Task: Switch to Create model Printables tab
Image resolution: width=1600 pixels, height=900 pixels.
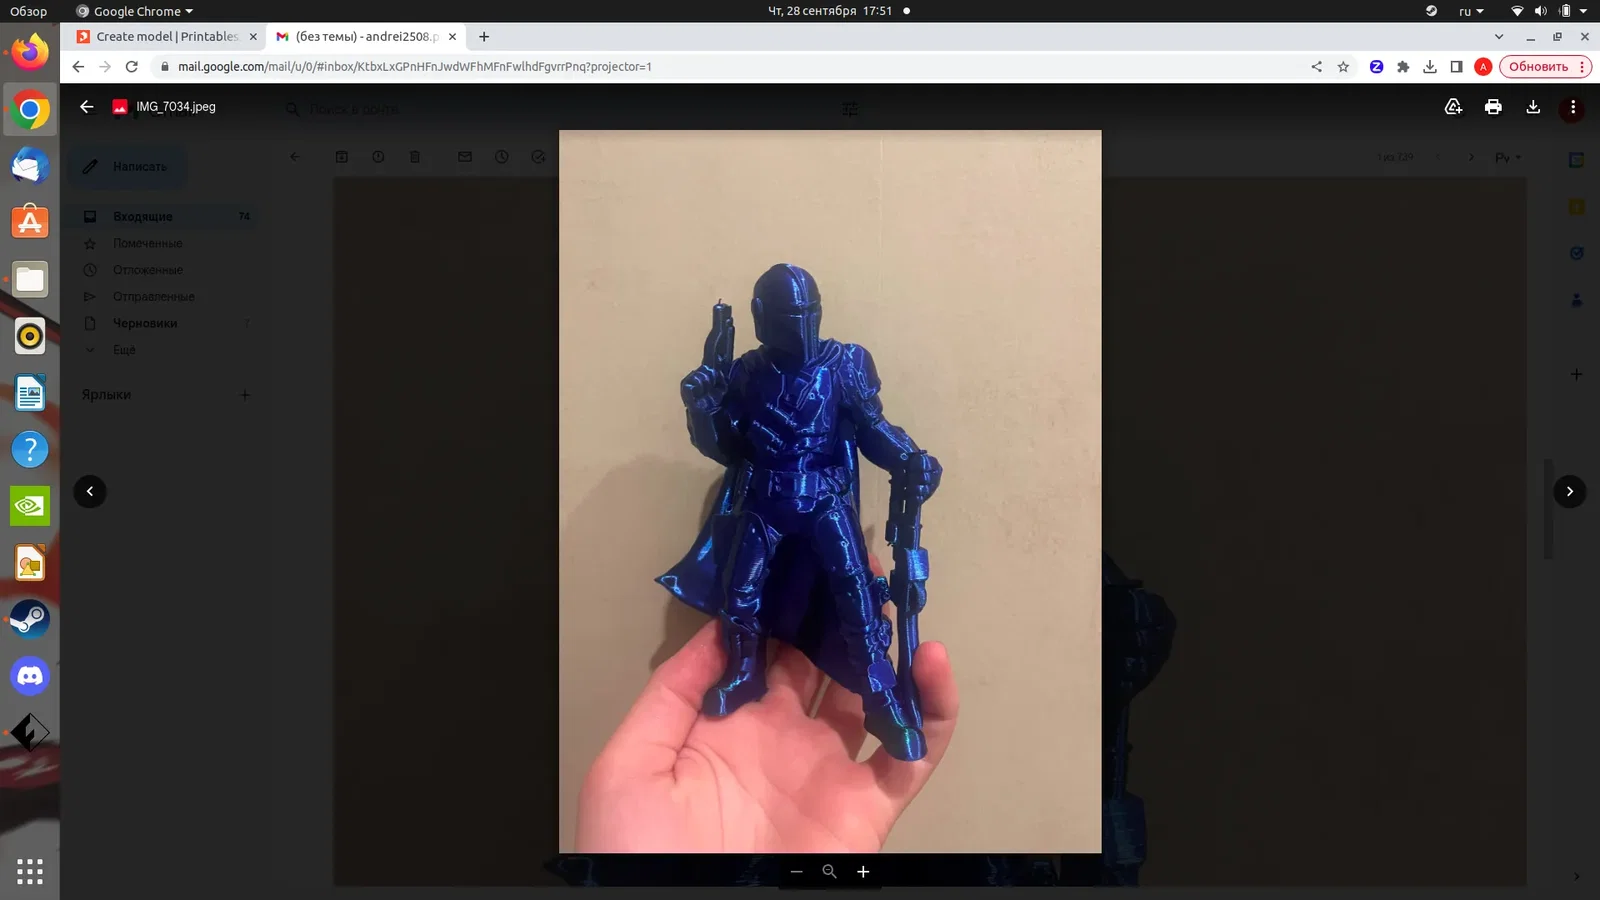Action: point(167,37)
